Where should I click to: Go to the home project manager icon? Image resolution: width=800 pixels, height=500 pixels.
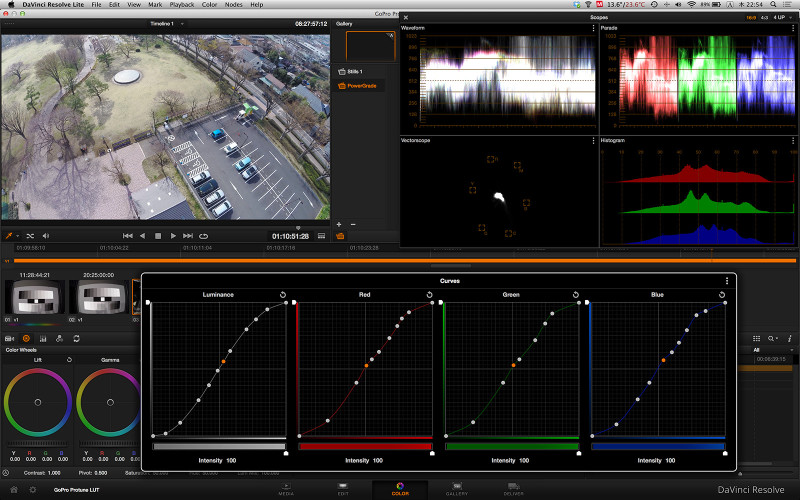[x=14, y=490]
